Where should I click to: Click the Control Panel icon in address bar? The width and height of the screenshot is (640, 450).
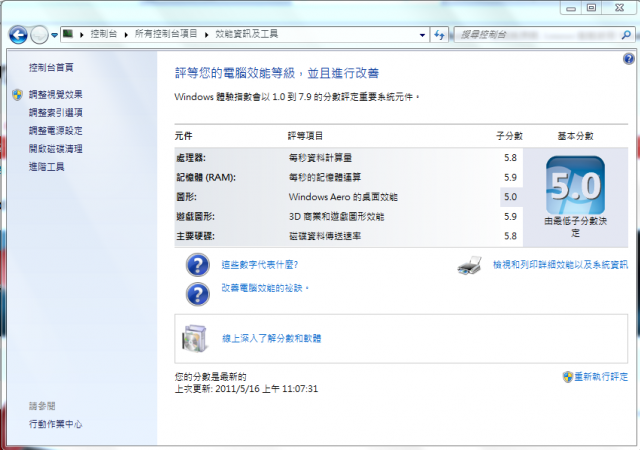[68, 34]
